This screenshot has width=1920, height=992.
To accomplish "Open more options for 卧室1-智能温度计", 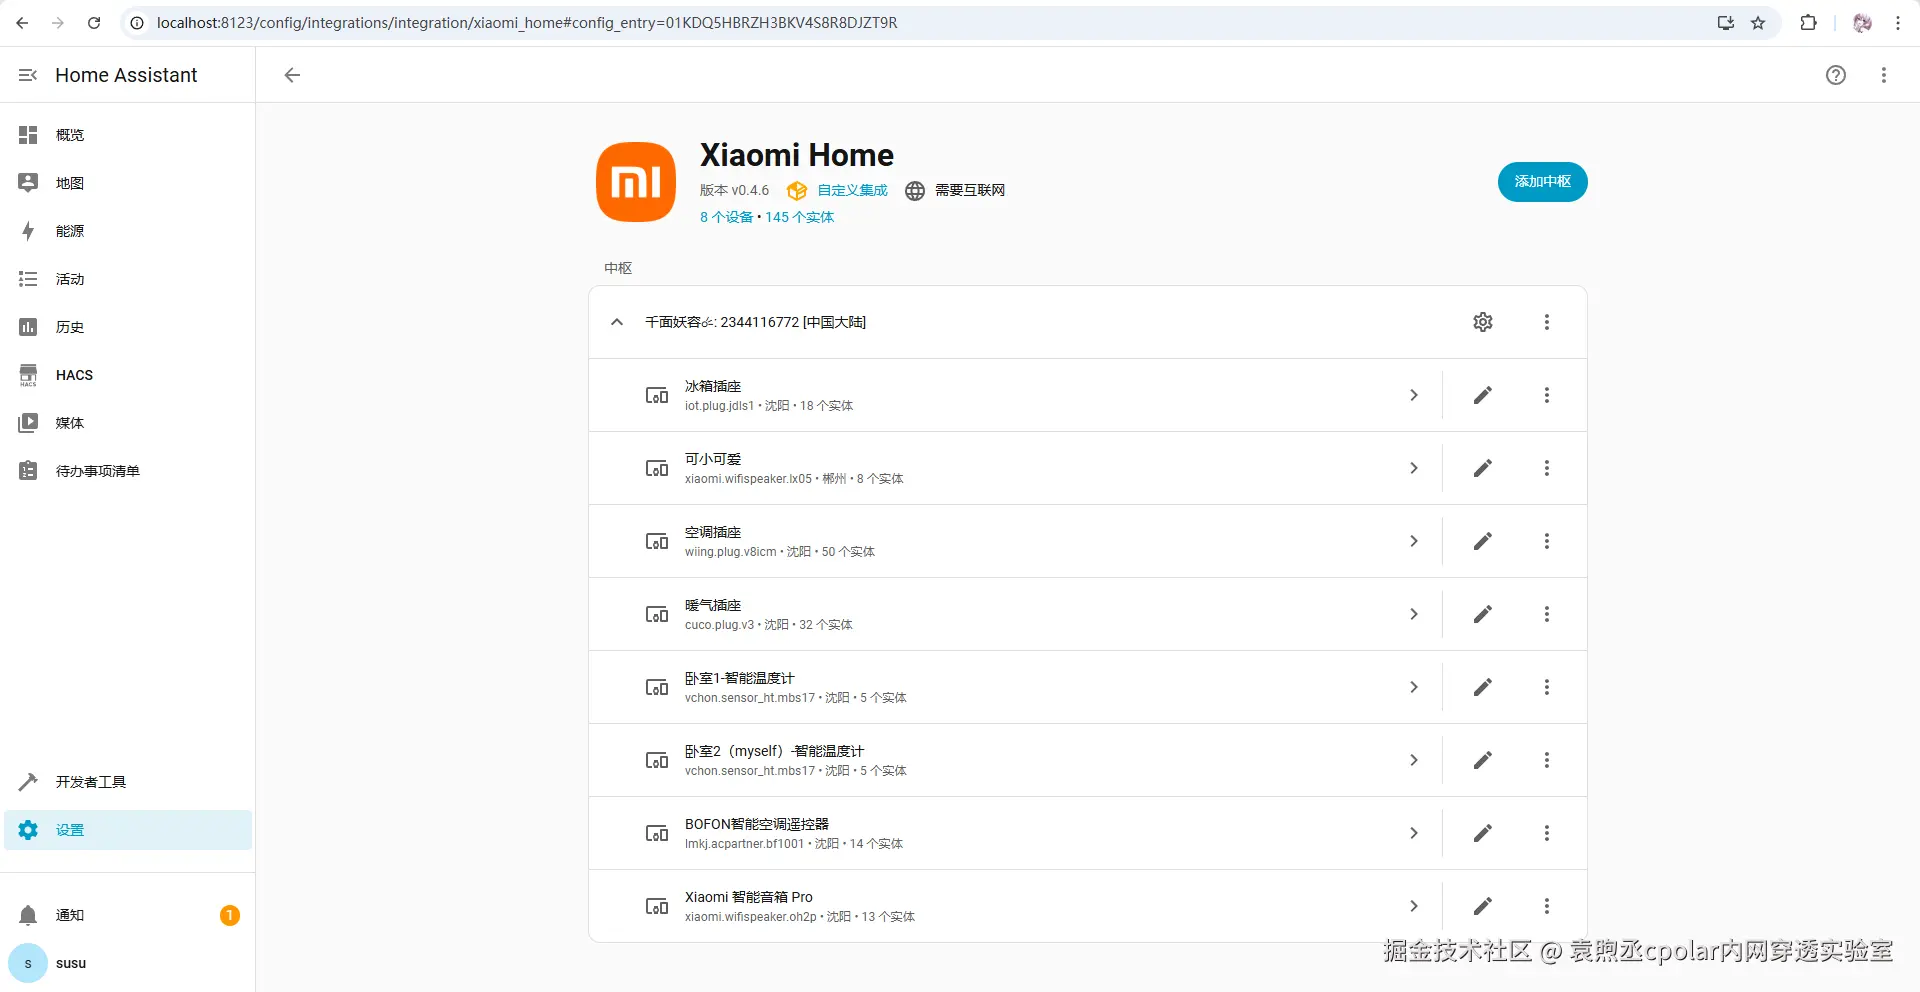I will point(1547,687).
